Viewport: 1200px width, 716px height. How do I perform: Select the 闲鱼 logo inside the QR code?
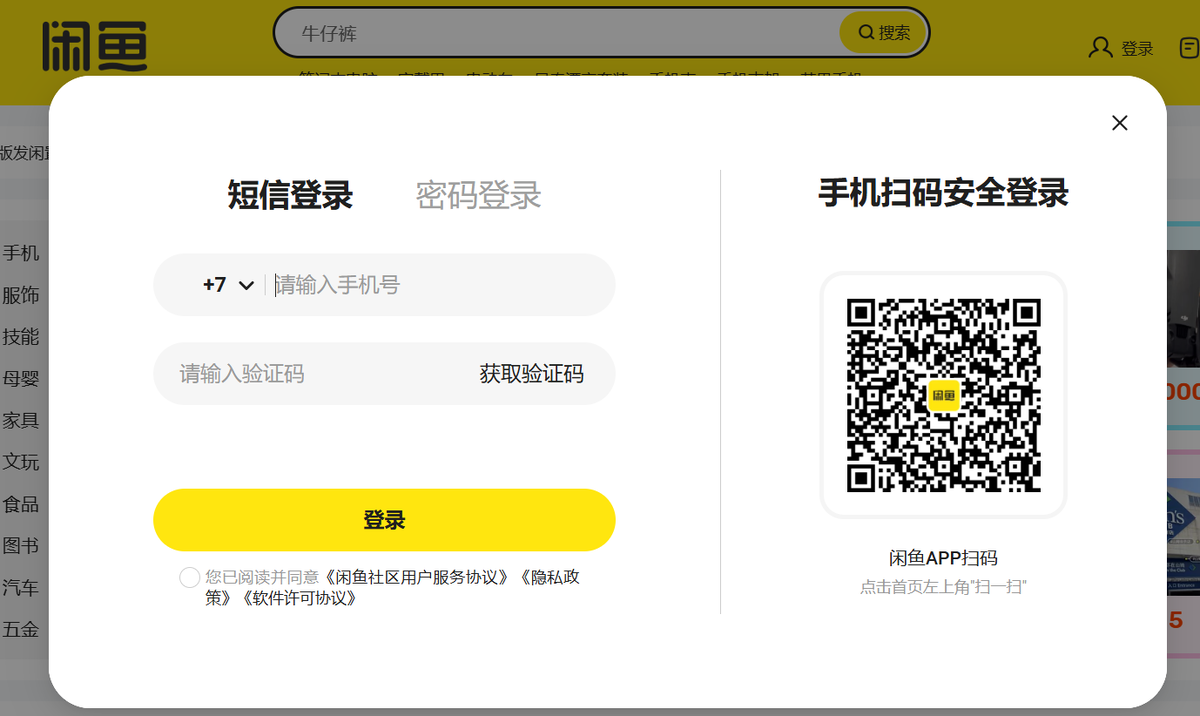(944, 396)
